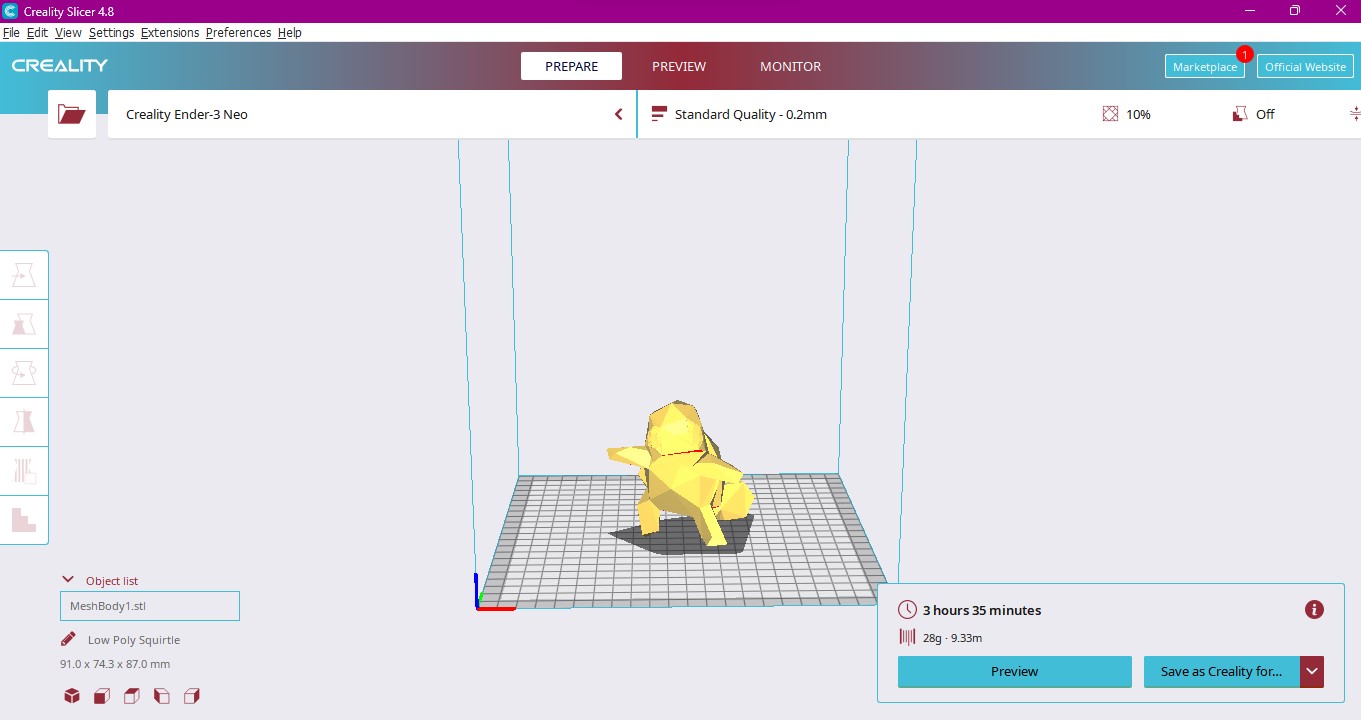Open Support Blocker tool
The width and height of the screenshot is (1361, 720).
point(24,520)
